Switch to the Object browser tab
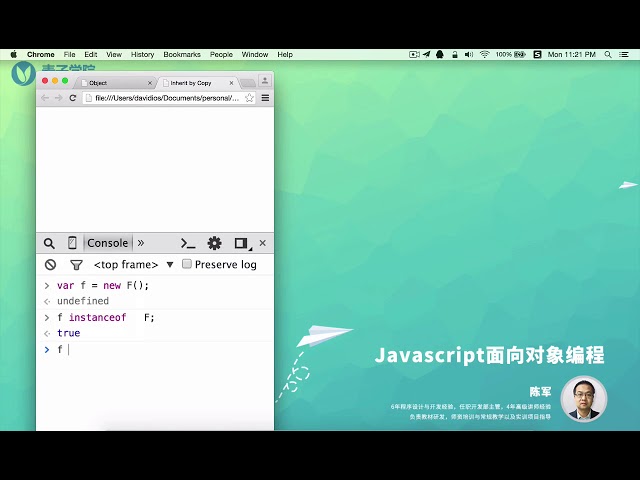This screenshot has width=640, height=480. click(114, 83)
